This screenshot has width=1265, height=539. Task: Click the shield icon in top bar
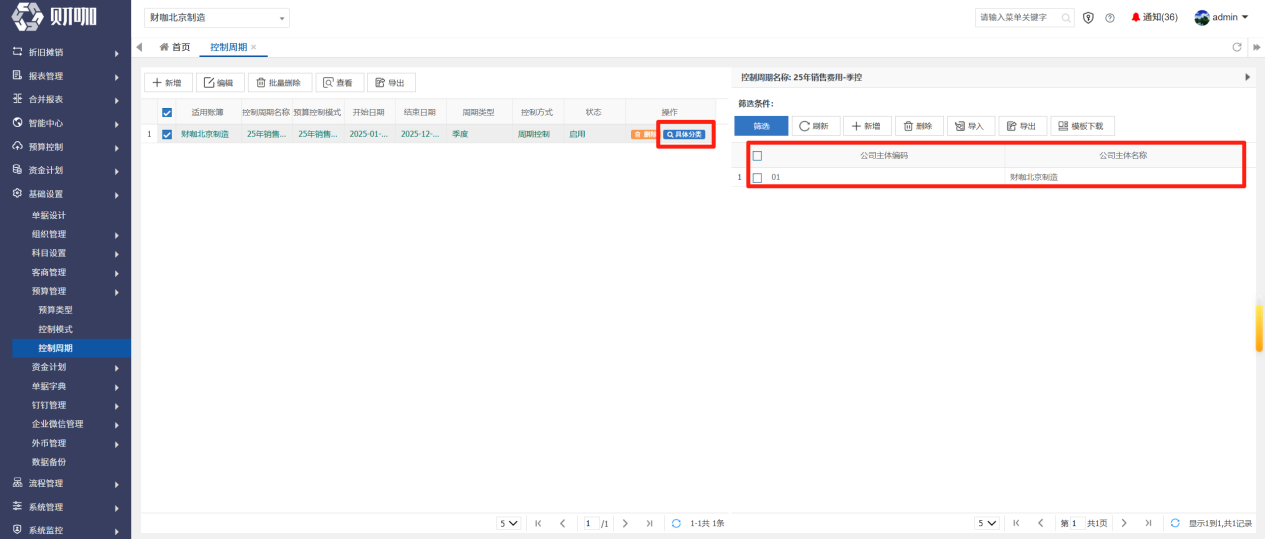click(x=1088, y=18)
